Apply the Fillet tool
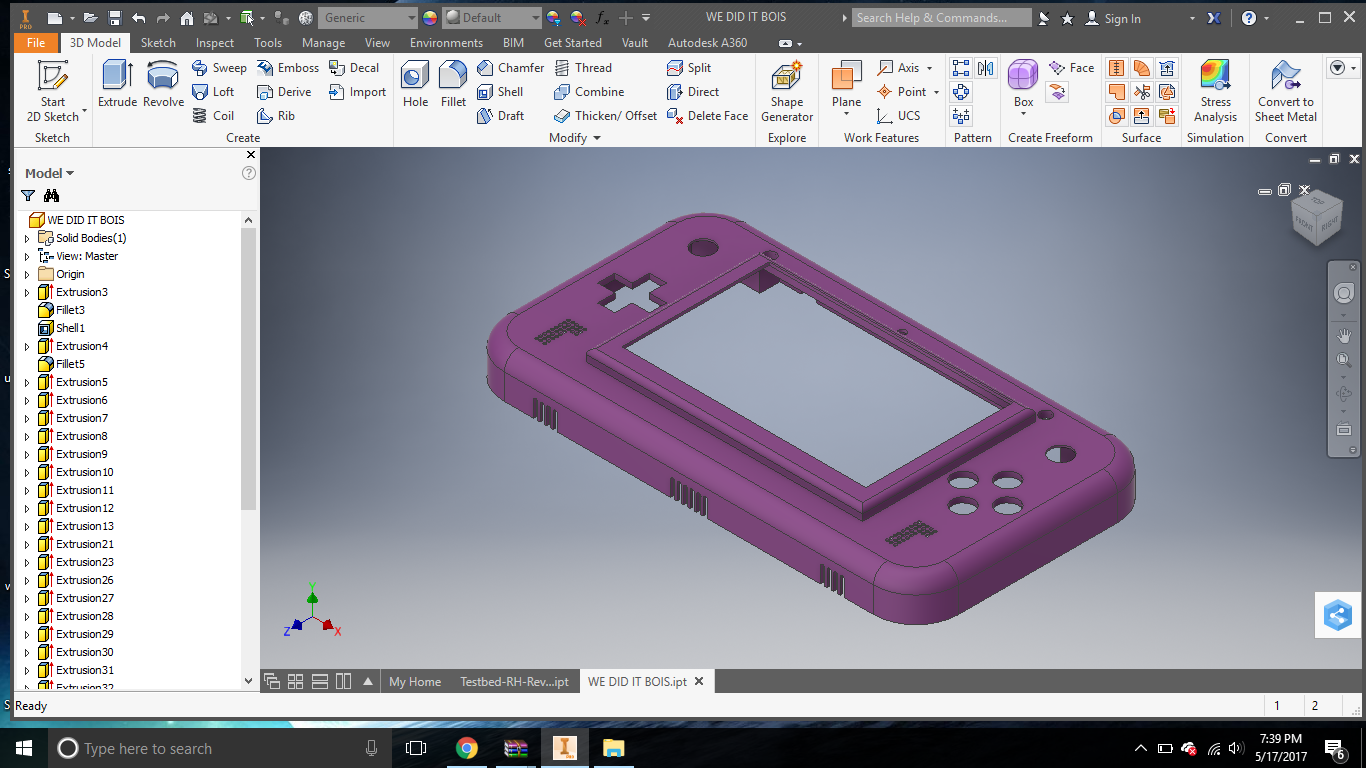Screen dimensions: 1366x768 (x=453, y=84)
